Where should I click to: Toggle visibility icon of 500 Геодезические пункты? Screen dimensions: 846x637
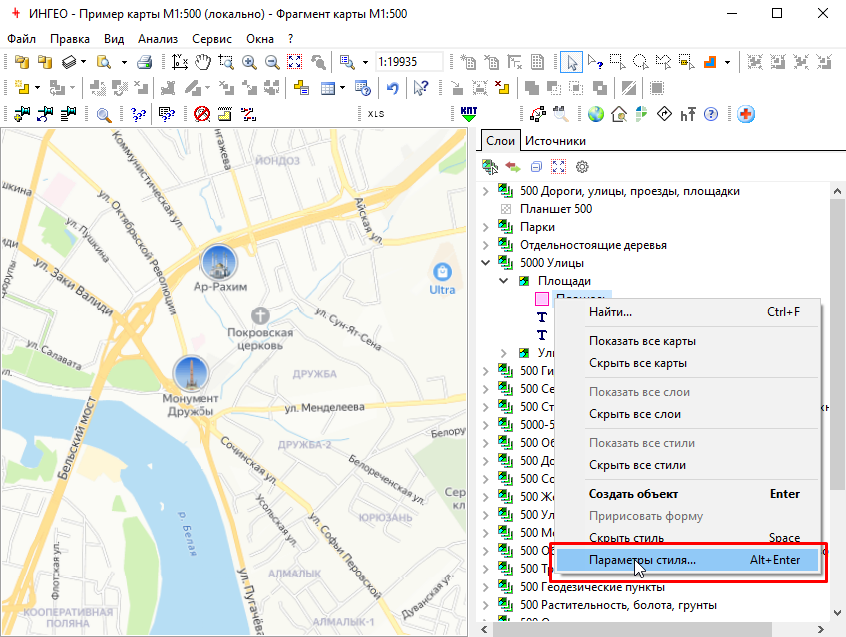(505, 586)
